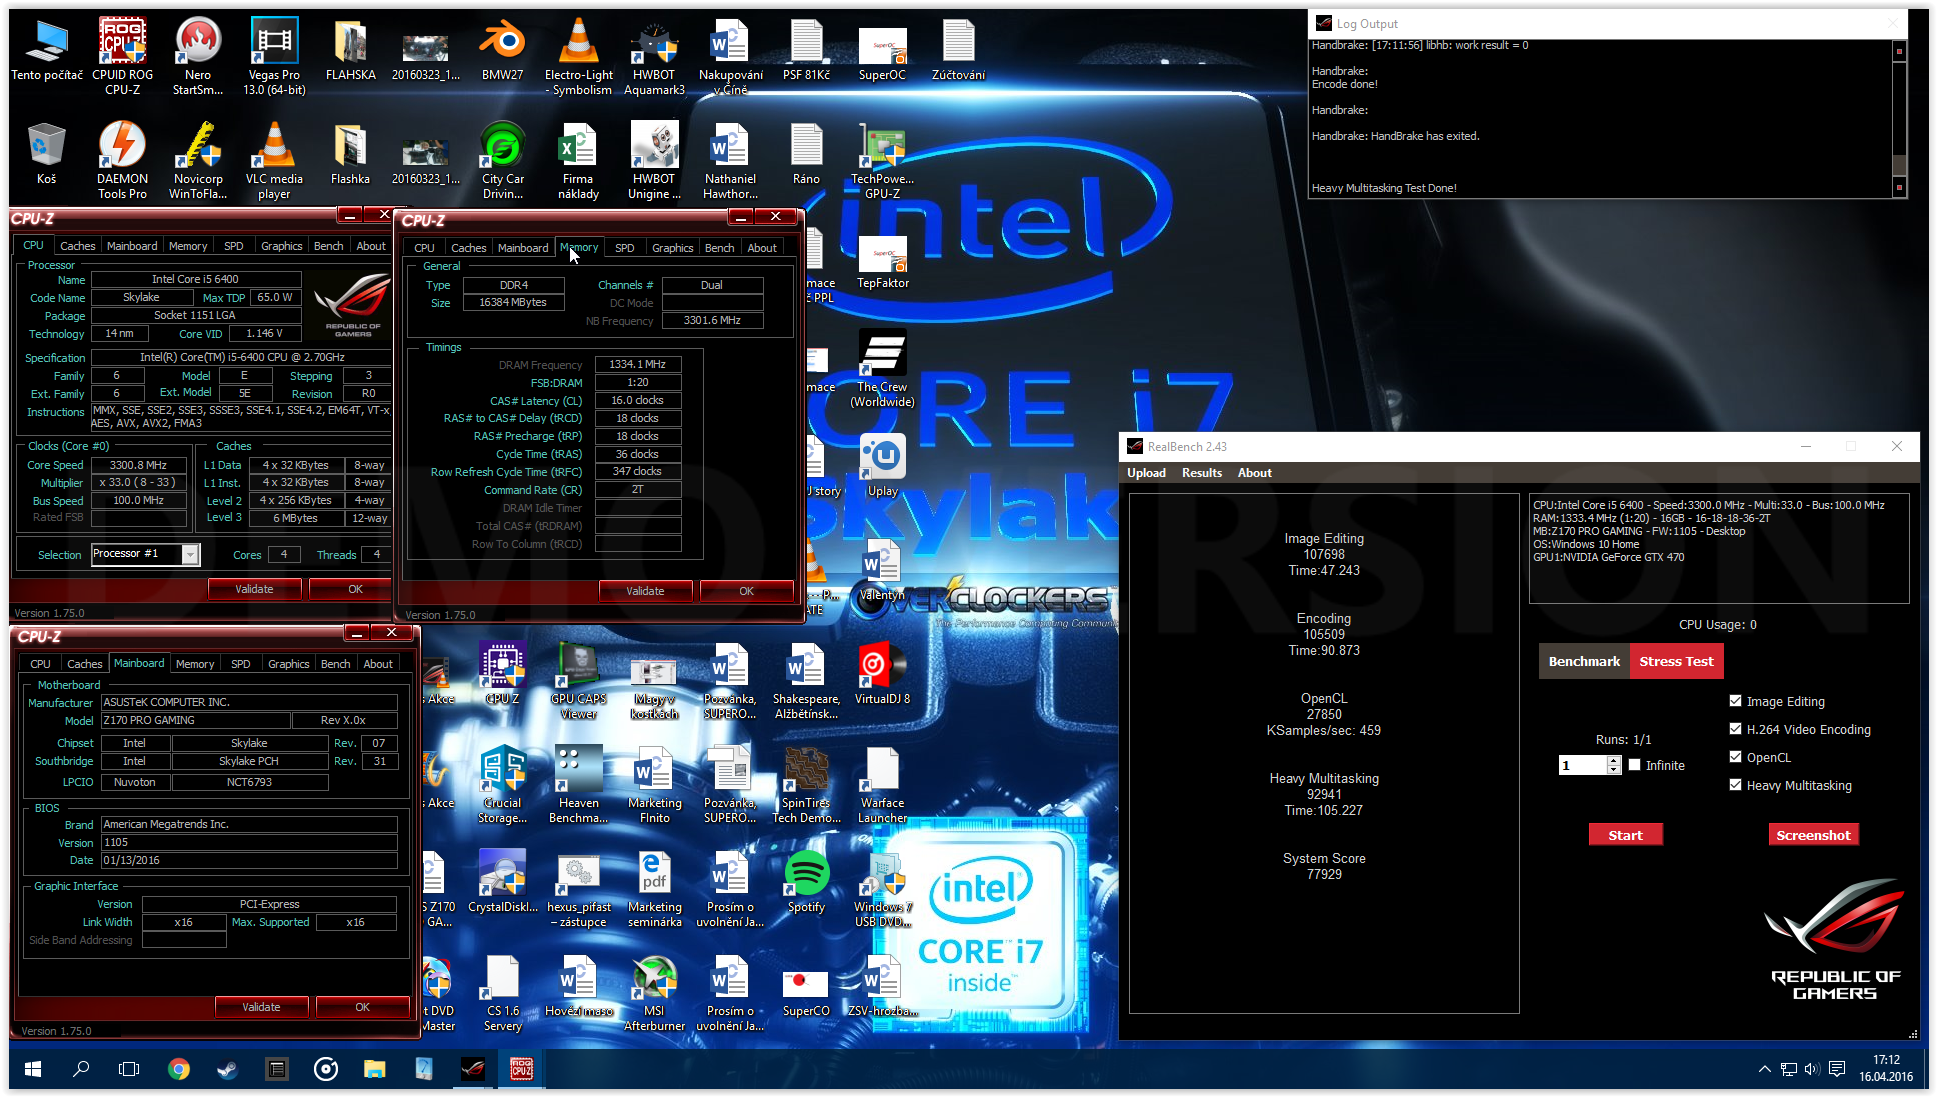
Task: Open the About menu in RealBench
Action: point(1254,473)
